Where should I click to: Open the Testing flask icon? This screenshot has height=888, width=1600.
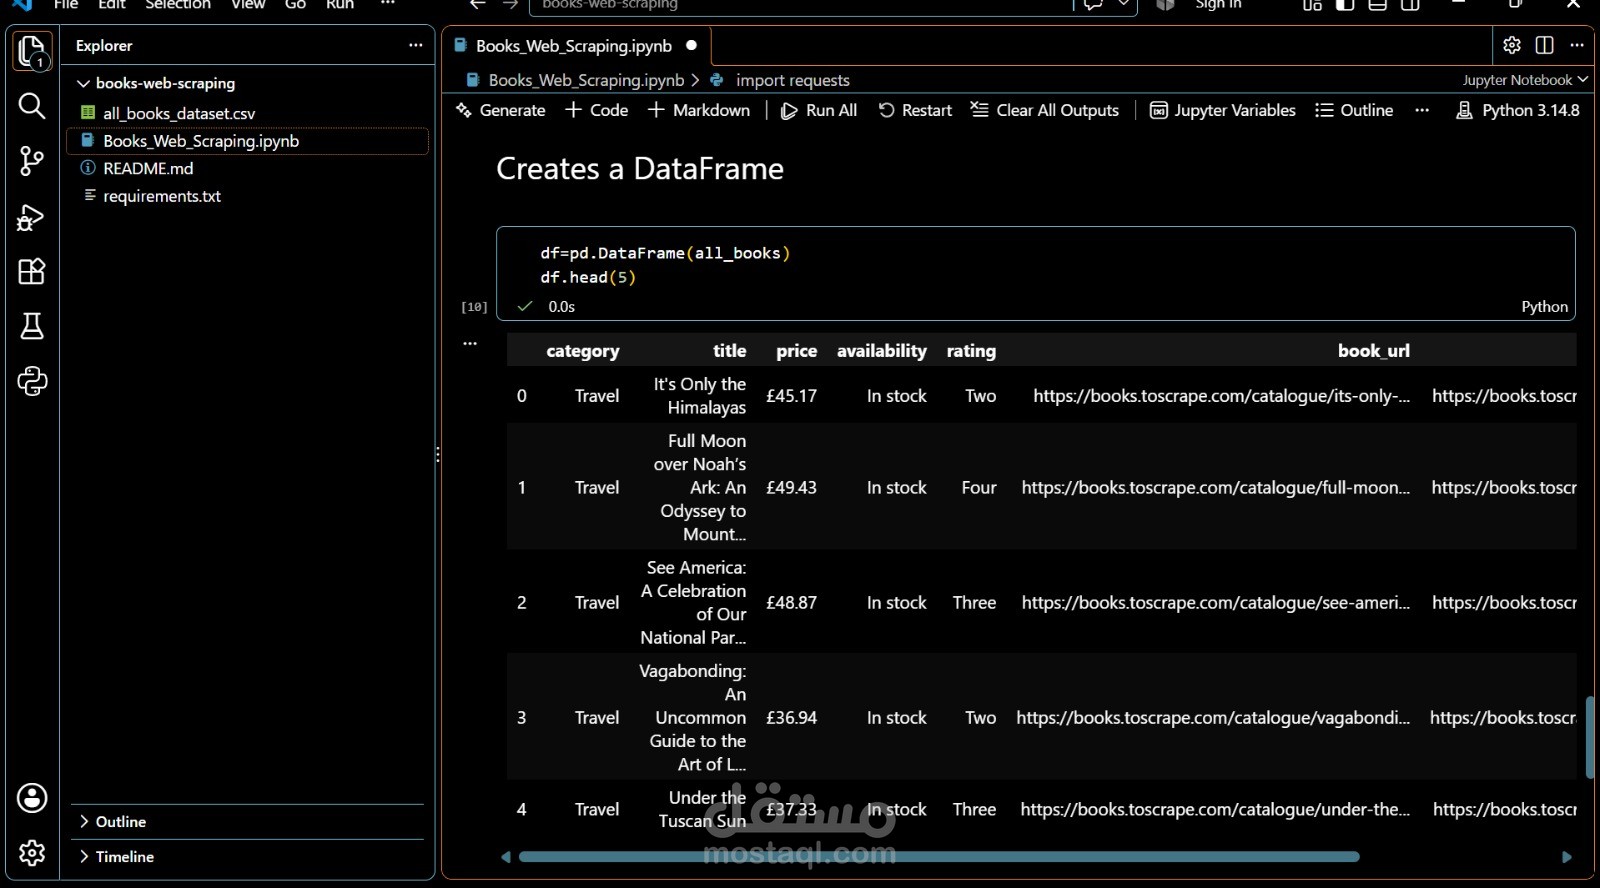point(32,326)
